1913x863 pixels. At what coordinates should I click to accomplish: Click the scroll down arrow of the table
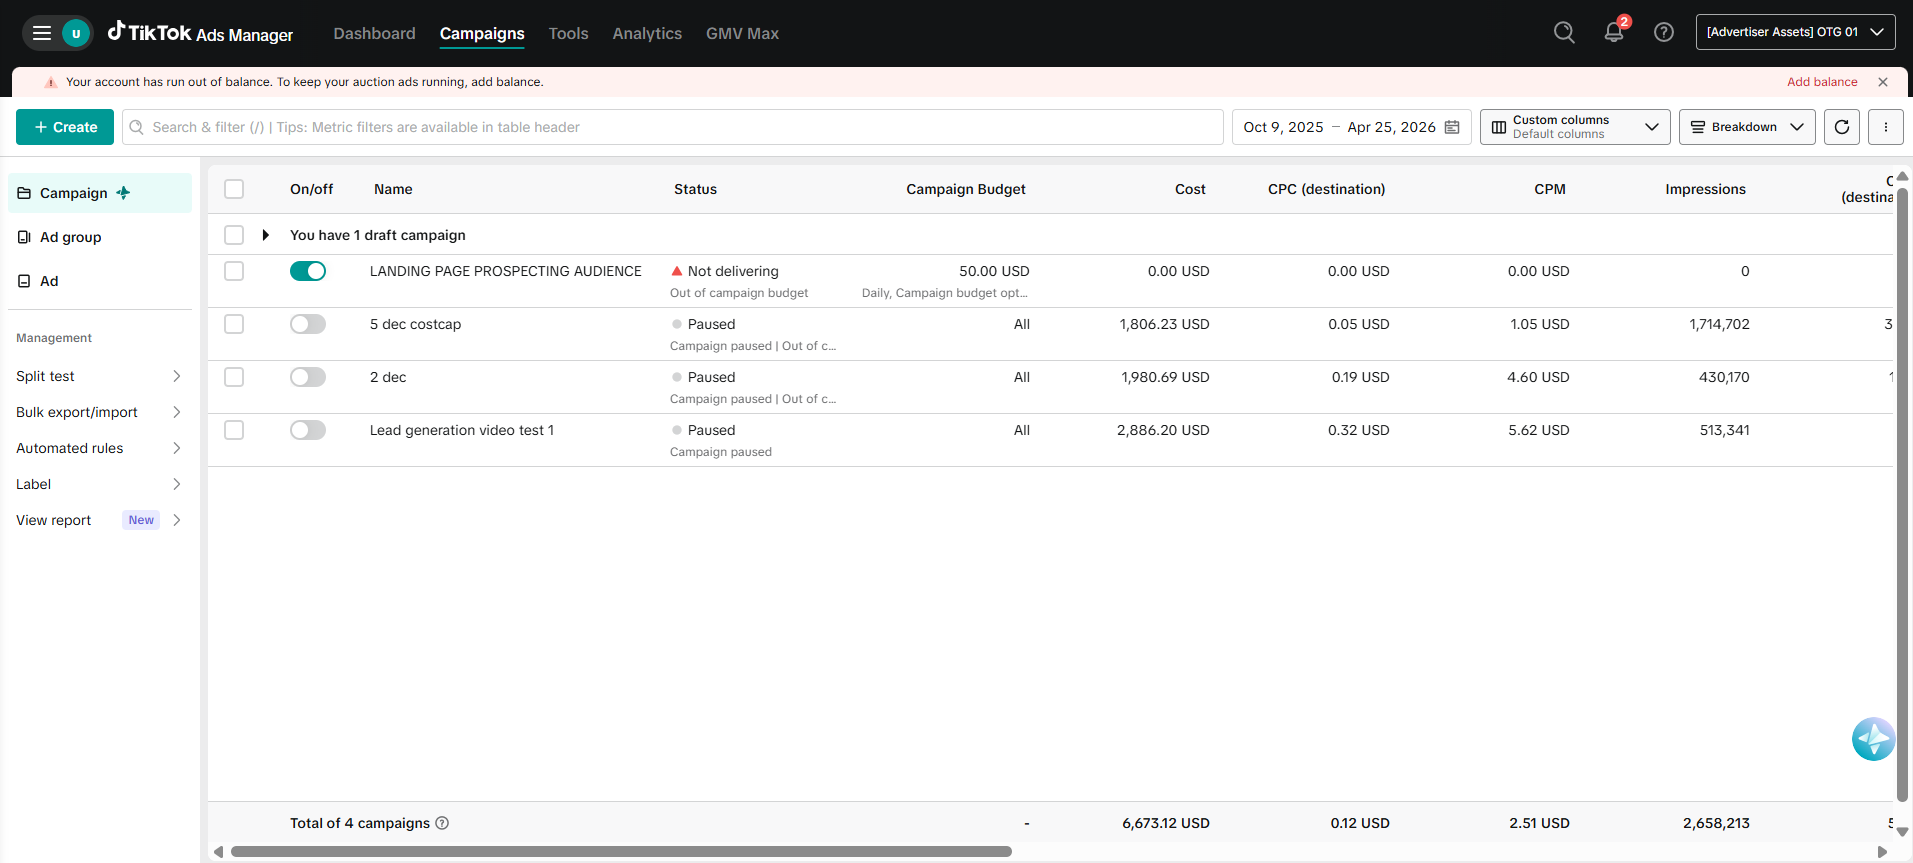click(x=1902, y=831)
